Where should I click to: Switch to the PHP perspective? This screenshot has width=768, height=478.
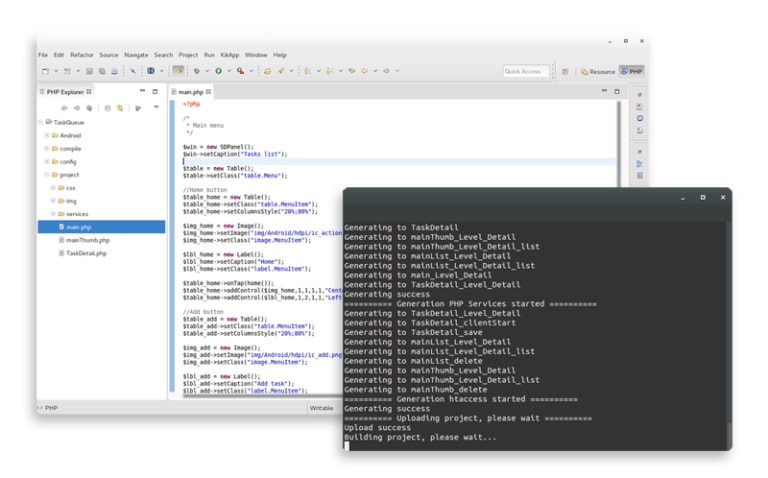632,72
